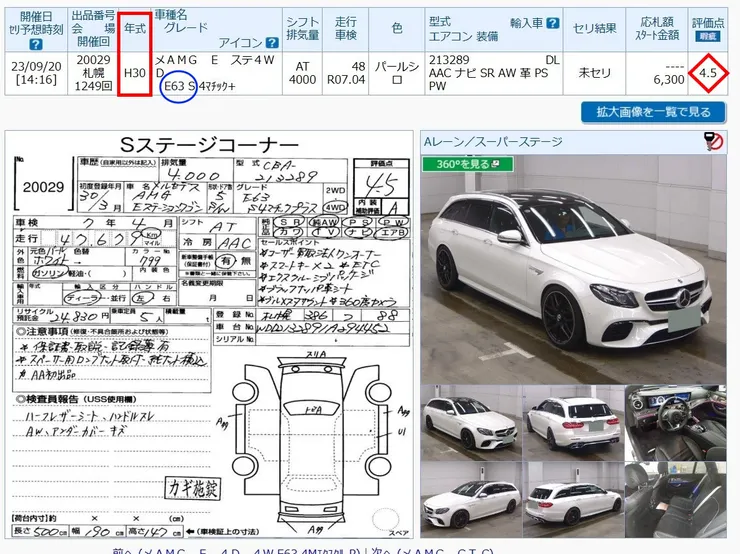This screenshot has height=554, width=740.
Task: Open front-left car thumbnail in second row
Action: click(x=471, y=500)
